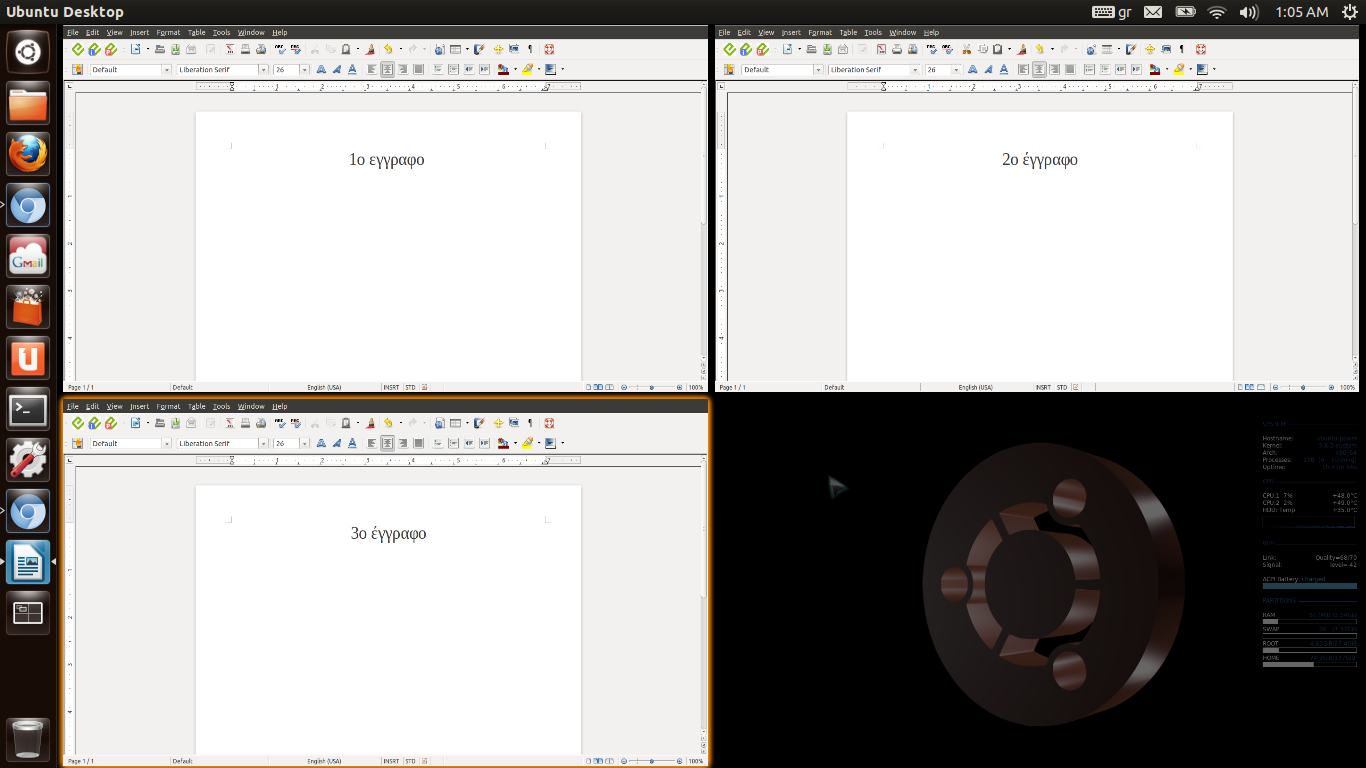Toggle Bold in the 3ο έγγραφο window
This screenshot has width=1366, height=768.
(320, 443)
